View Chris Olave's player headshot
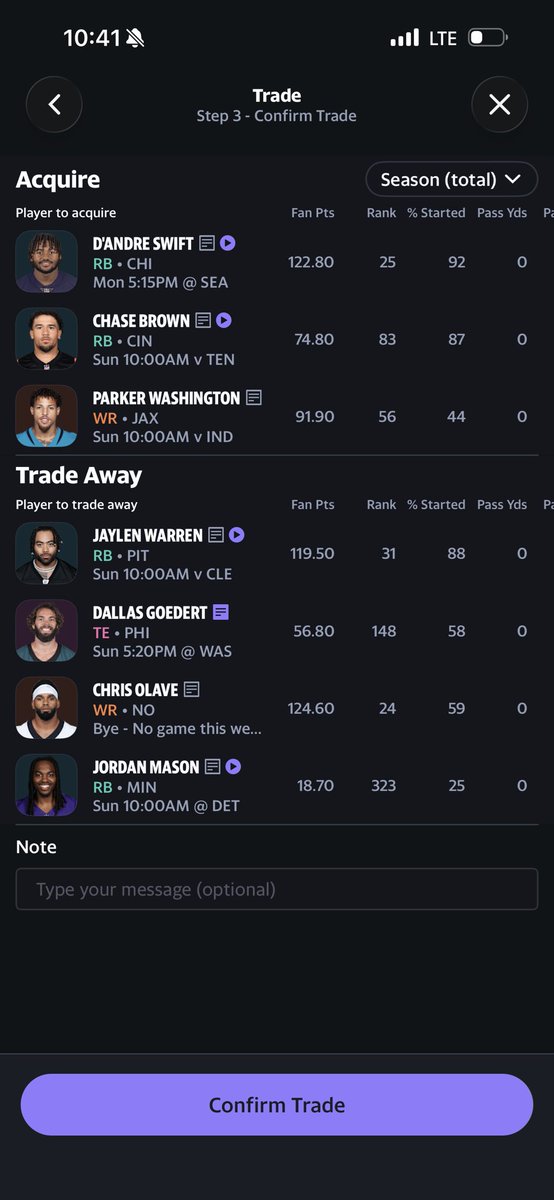 46,708
